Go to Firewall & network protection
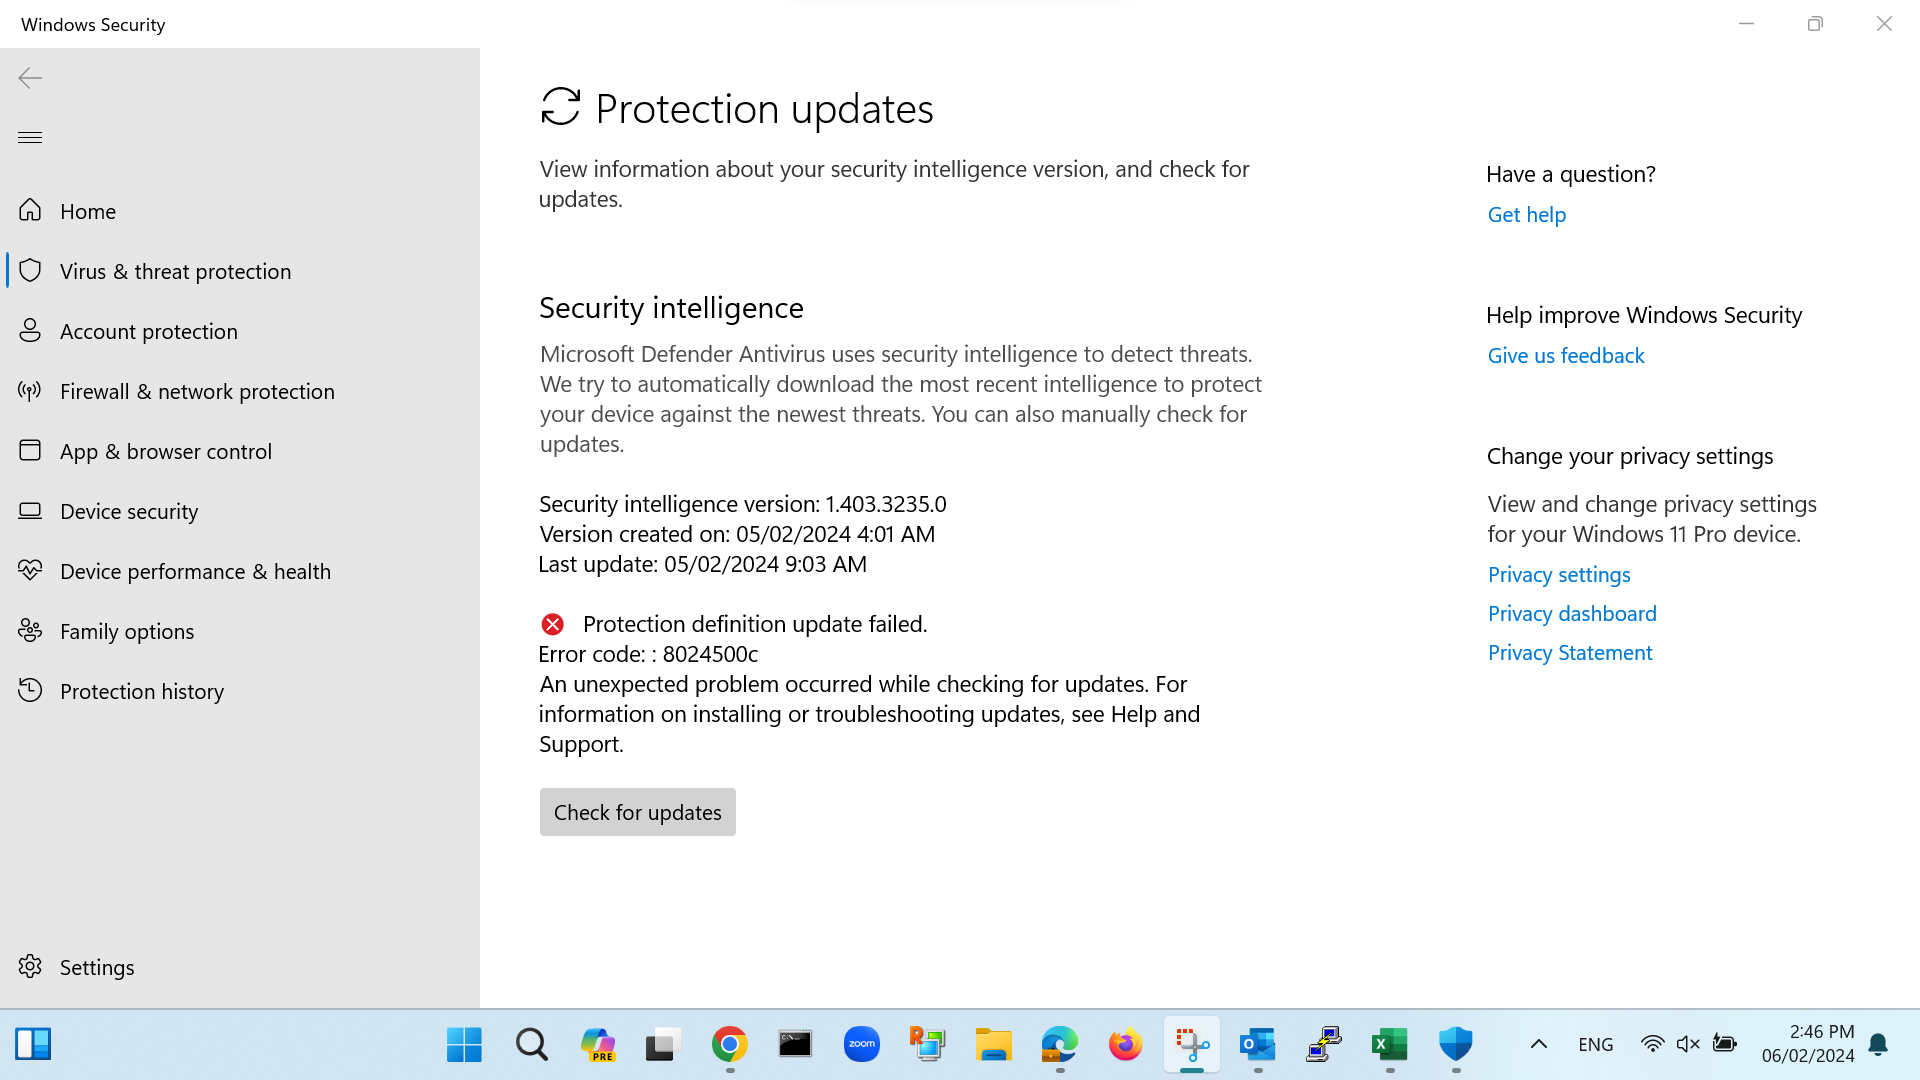The height and width of the screenshot is (1080, 1920). 240,391
